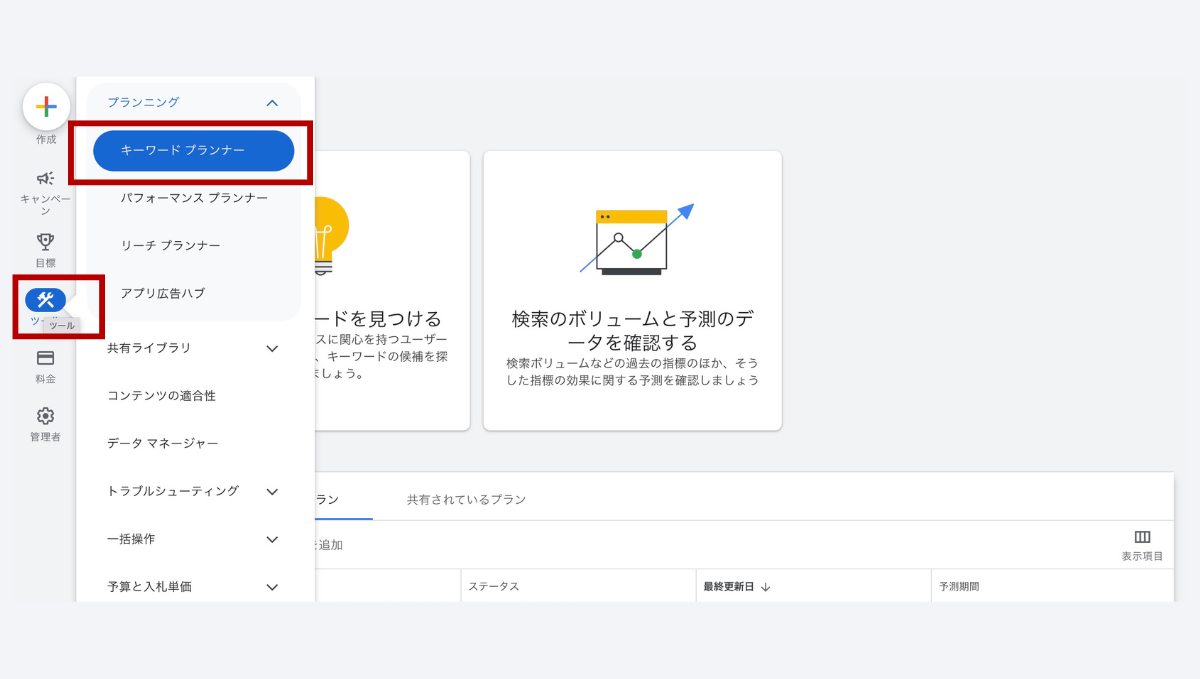Open コンテンツの適合性 link
1200x679 pixels.
pyautogui.click(x=161, y=396)
